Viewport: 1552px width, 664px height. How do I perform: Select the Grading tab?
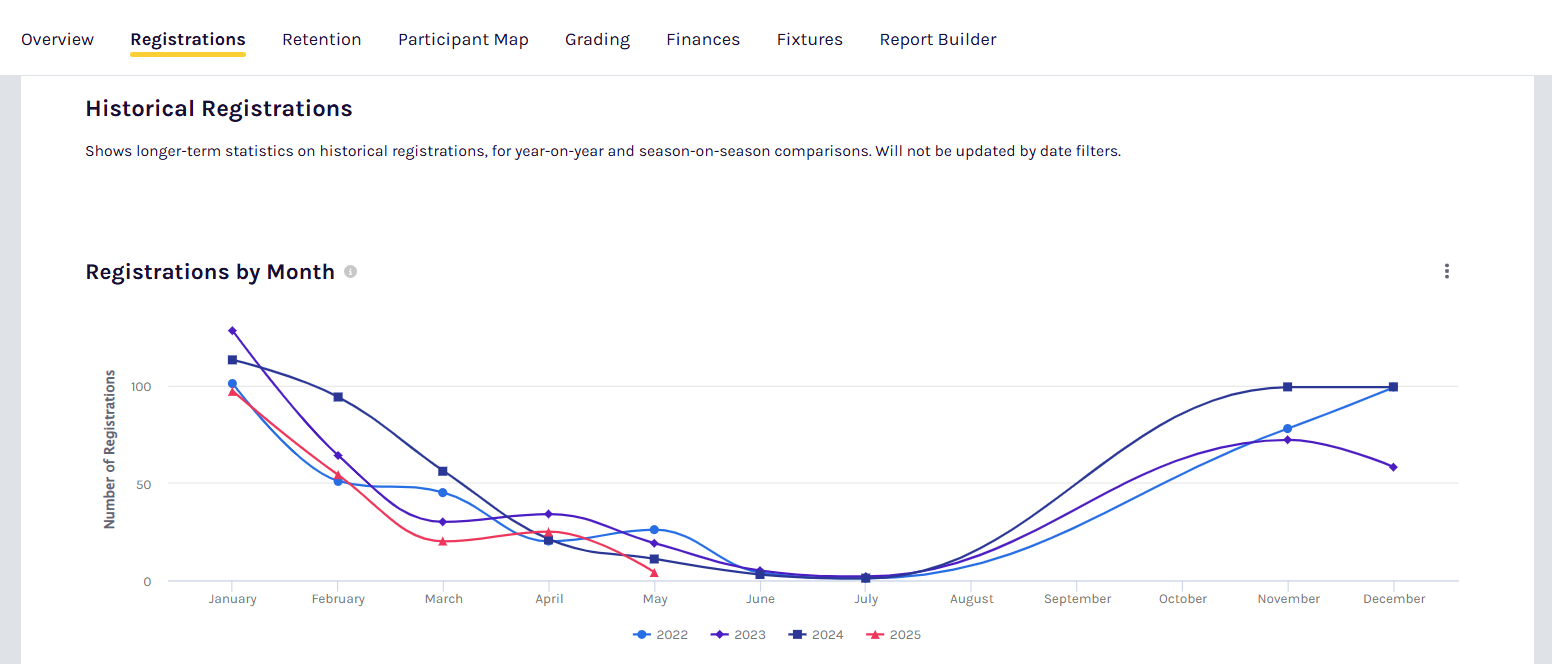pyautogui.click(x=597, y=40)
